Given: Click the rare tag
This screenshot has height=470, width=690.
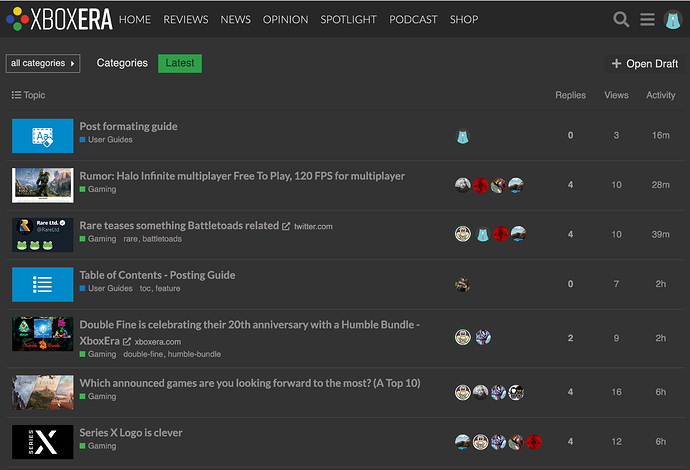Looking at the screenshot, I should tap(130, 239).
